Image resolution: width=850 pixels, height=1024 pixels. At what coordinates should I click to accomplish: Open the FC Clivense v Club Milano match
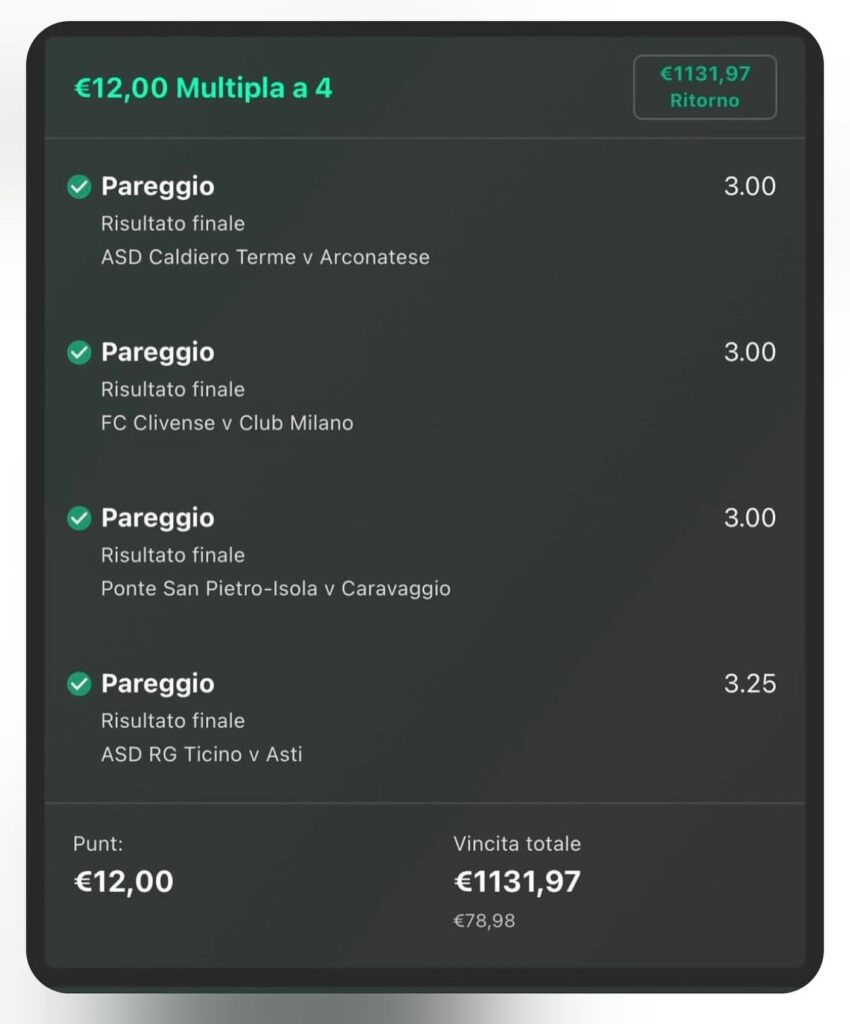[x=227, y=423]
